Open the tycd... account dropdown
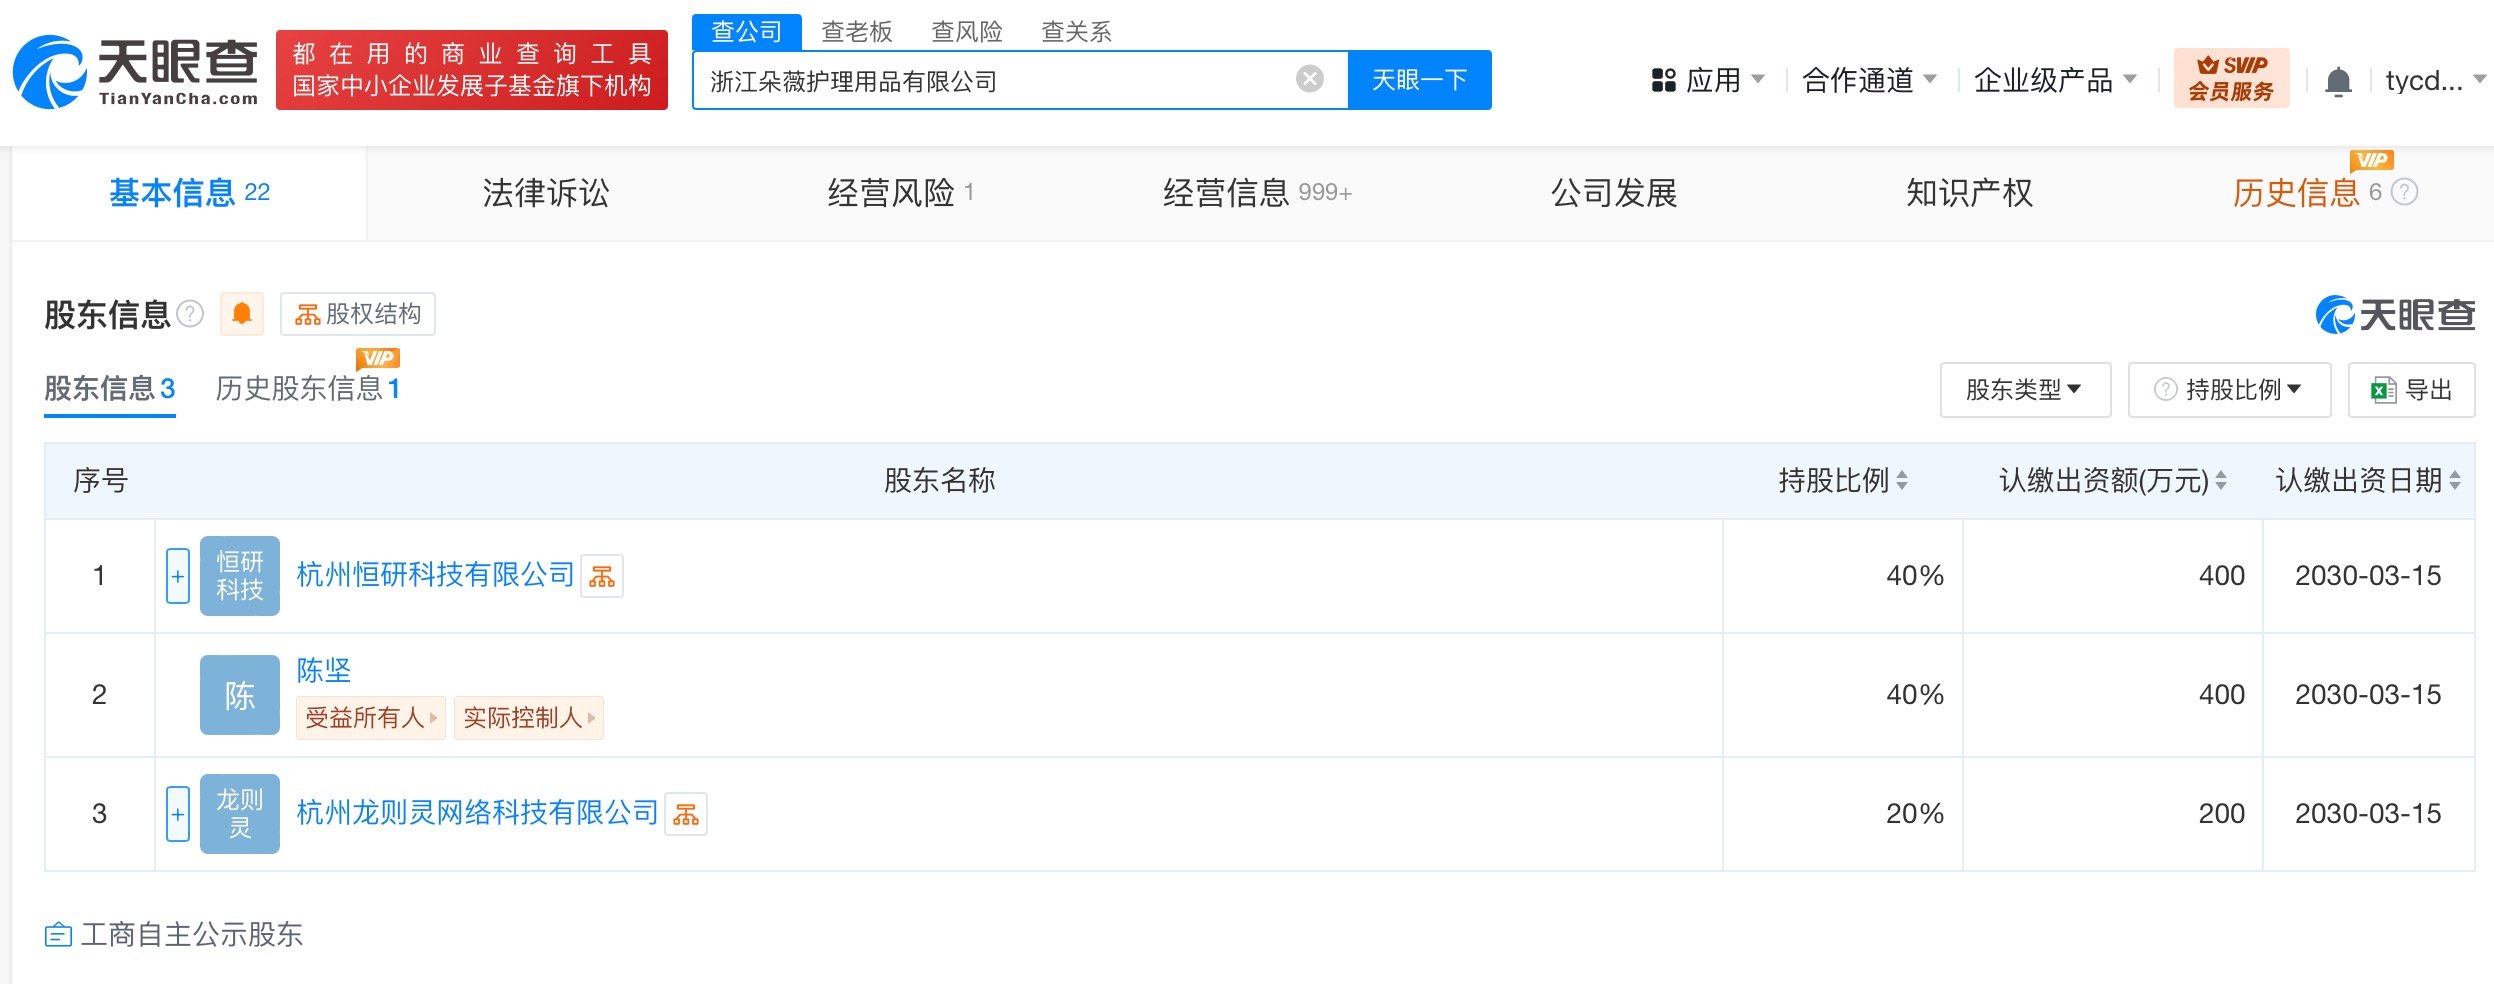 (x=2435, y=80)
